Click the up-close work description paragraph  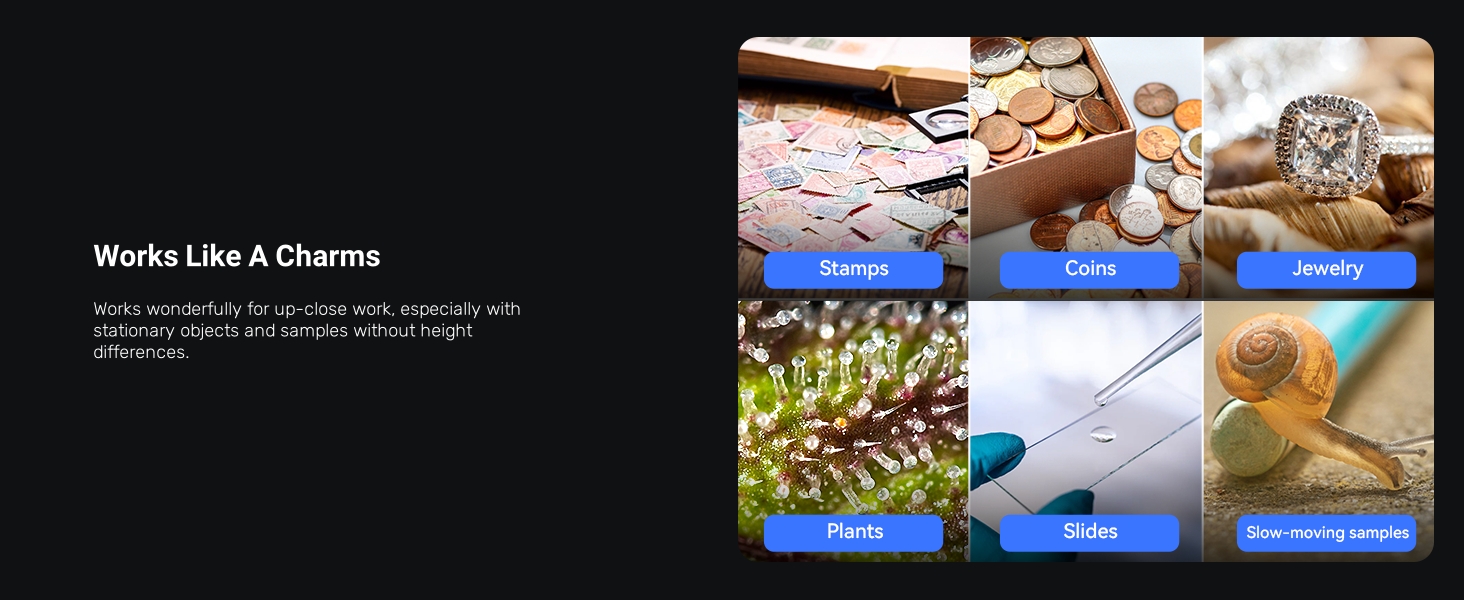[x=307, y=330]
